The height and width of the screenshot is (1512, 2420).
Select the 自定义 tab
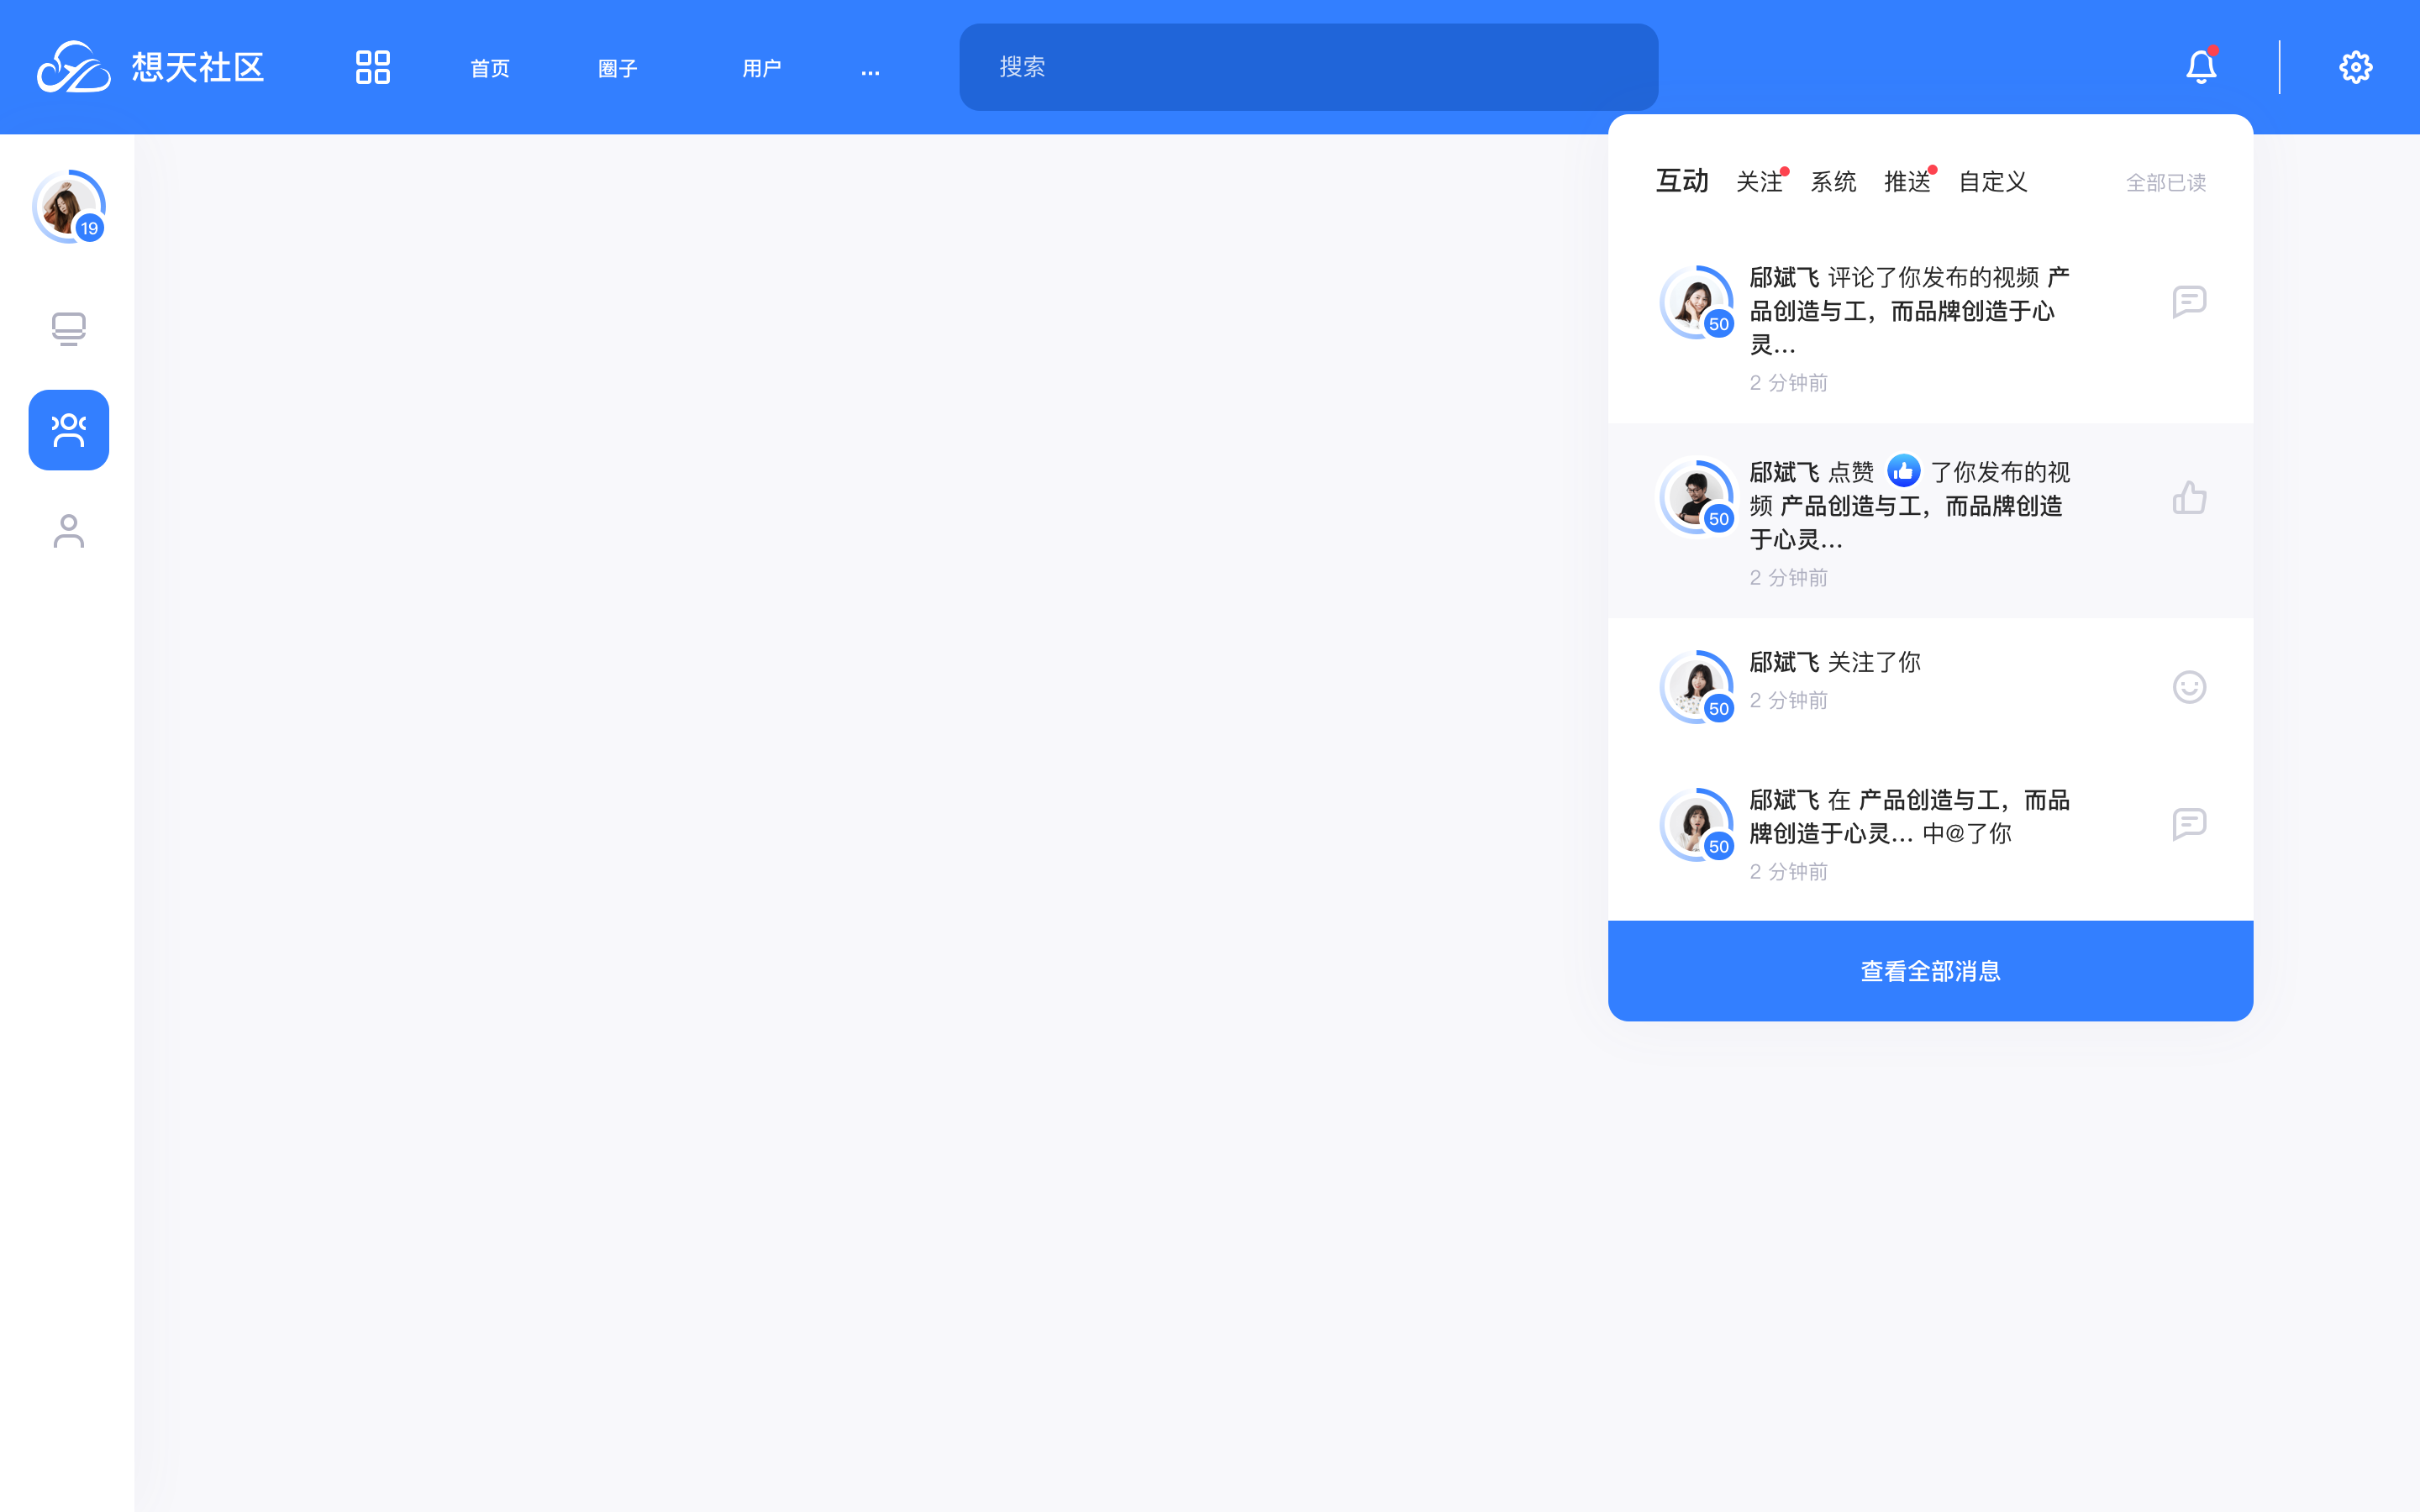(x=1992, y=182)
